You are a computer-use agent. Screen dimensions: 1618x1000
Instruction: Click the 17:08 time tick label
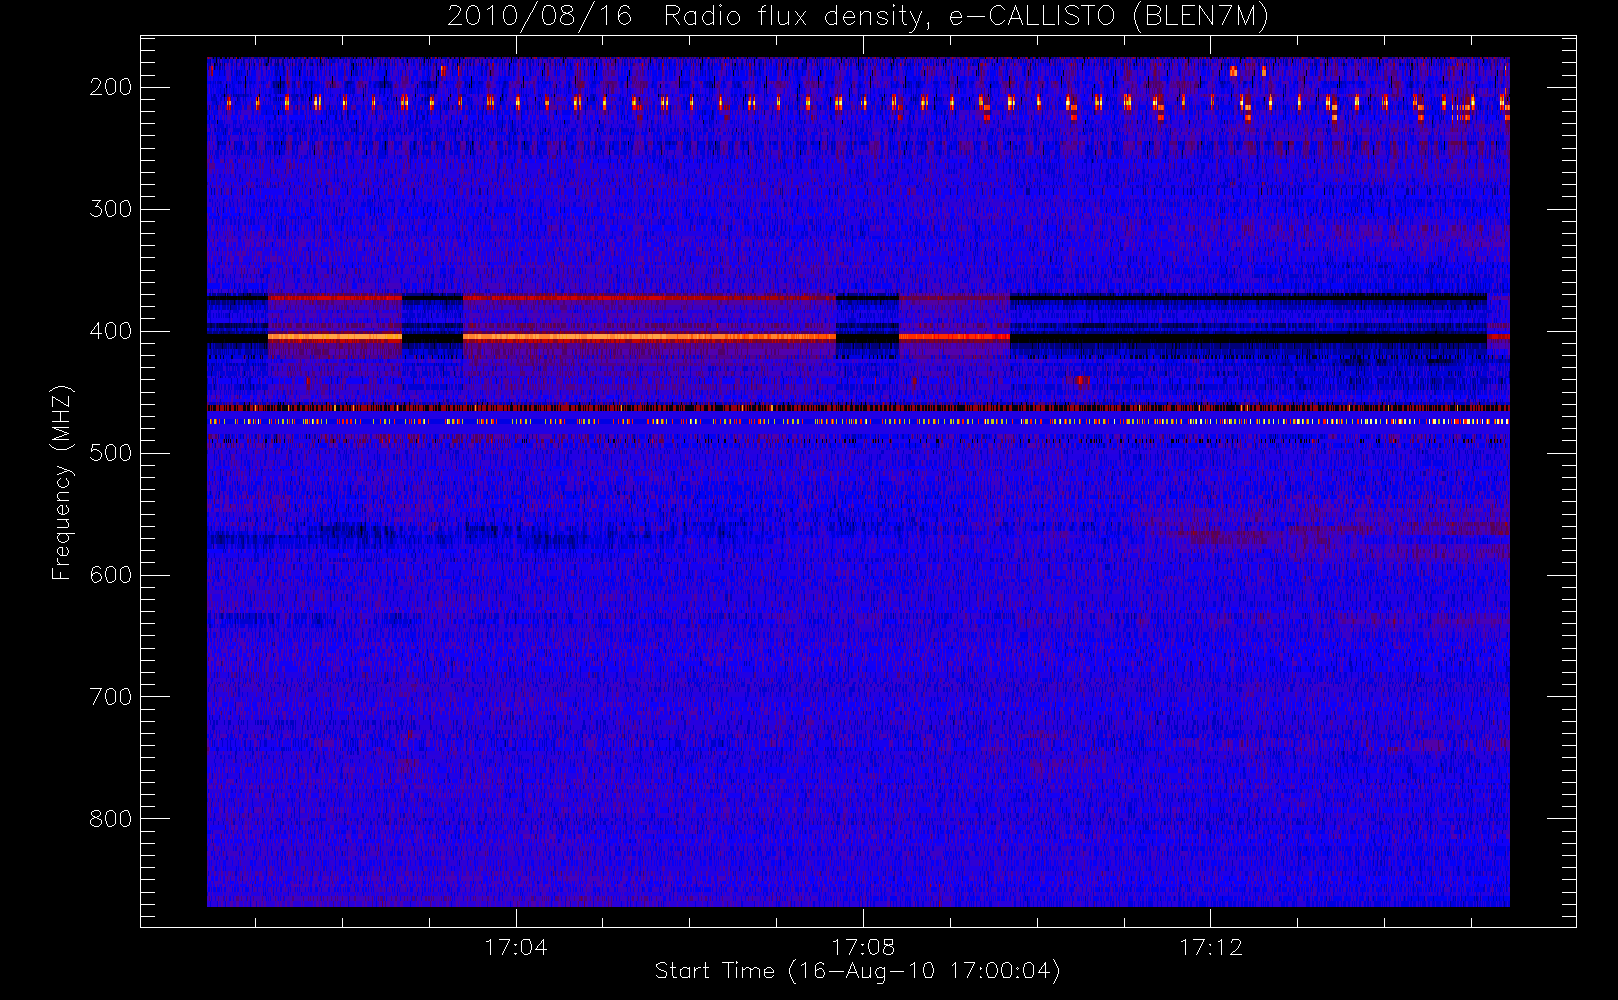863,947
